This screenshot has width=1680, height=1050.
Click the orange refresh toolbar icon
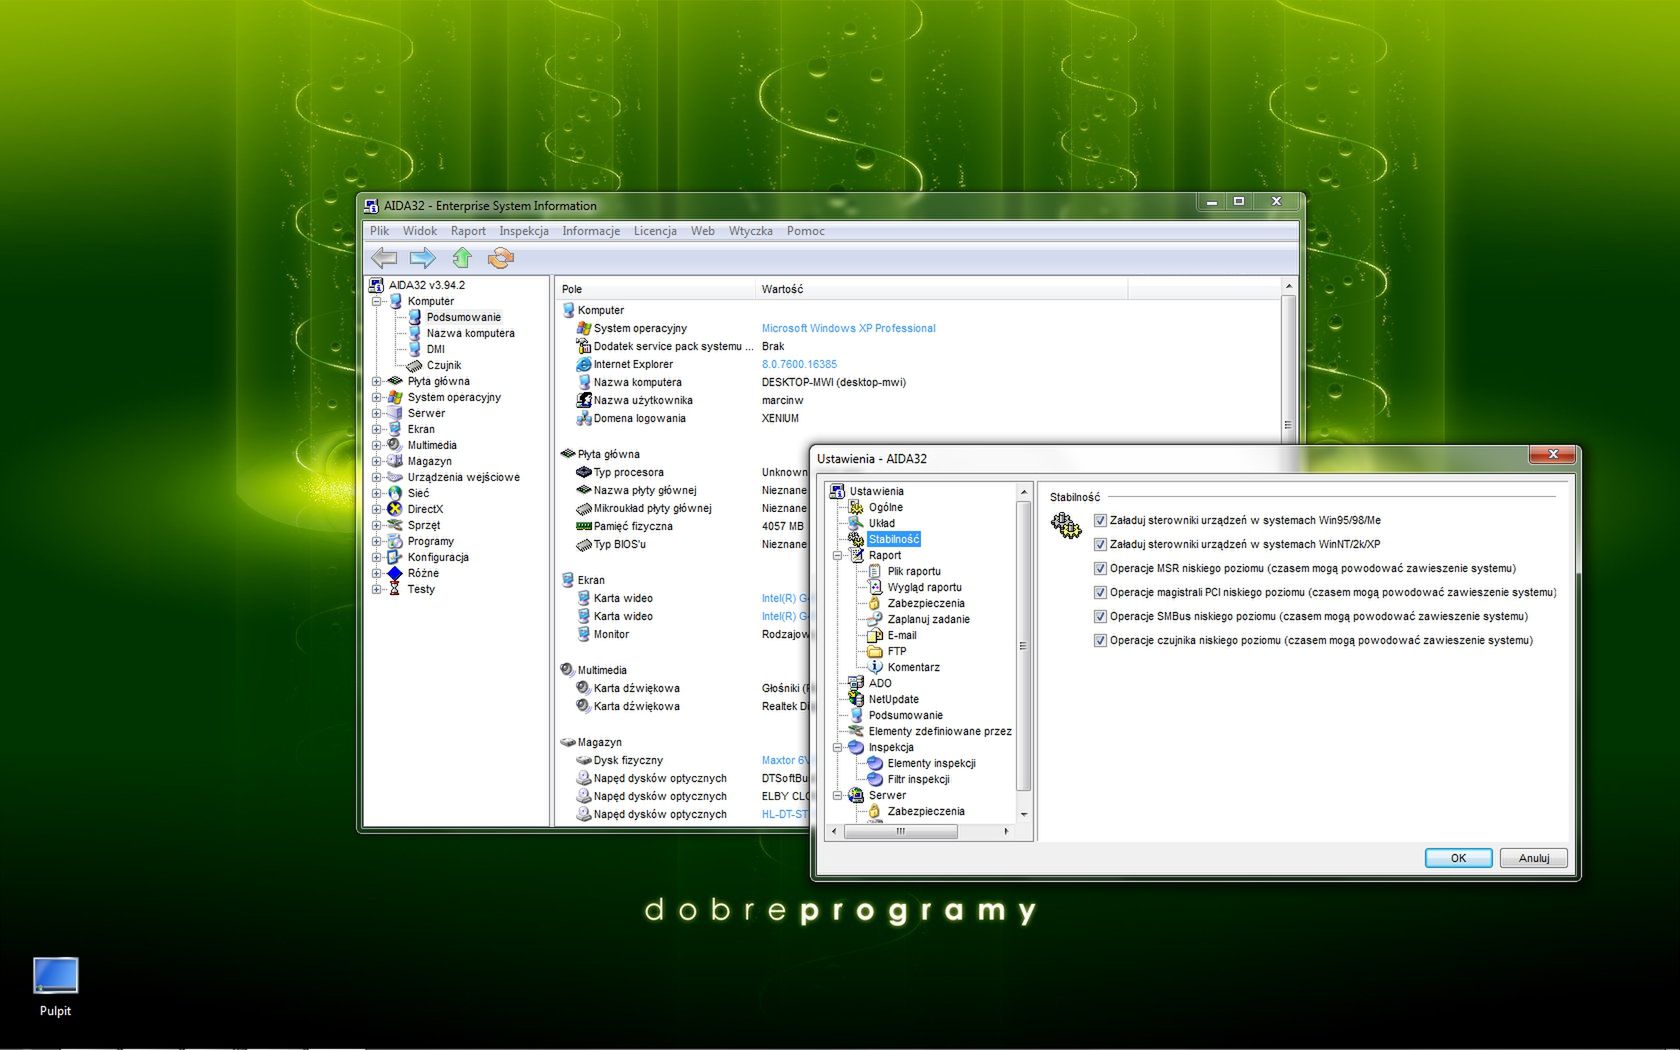tap(501, 258)
